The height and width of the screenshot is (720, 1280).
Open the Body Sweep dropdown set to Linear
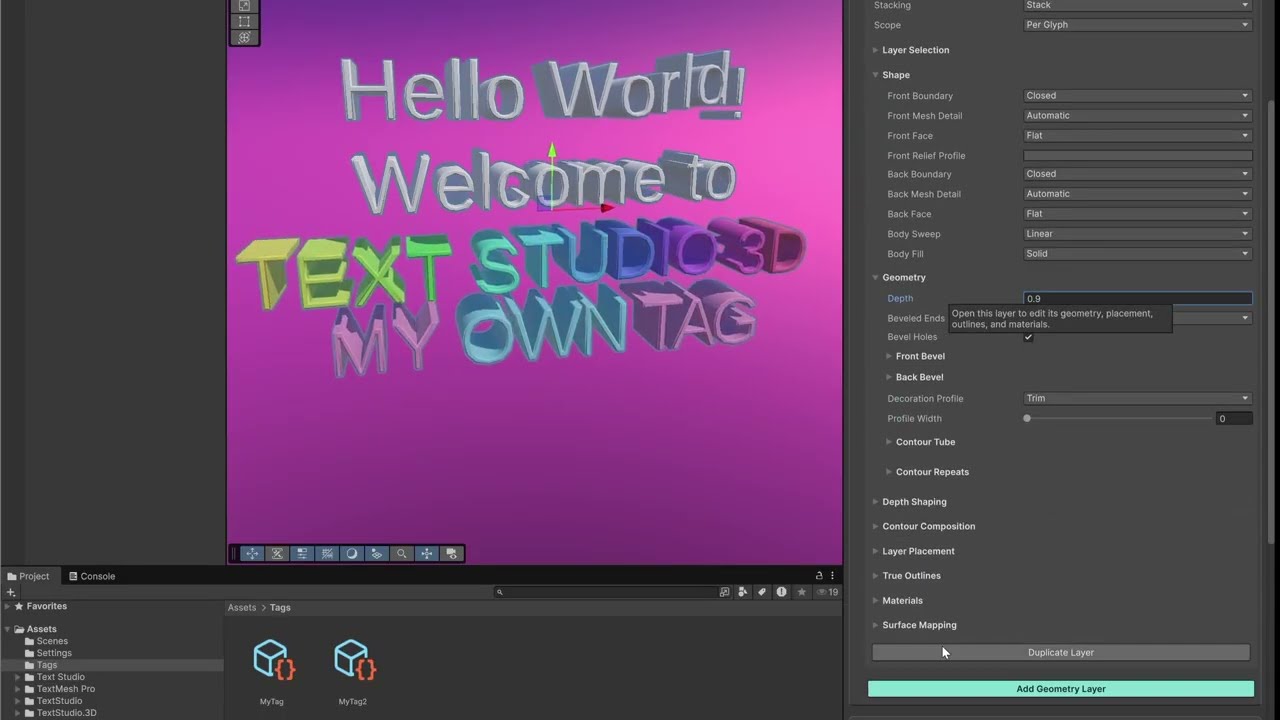(x=1137, y=234)
